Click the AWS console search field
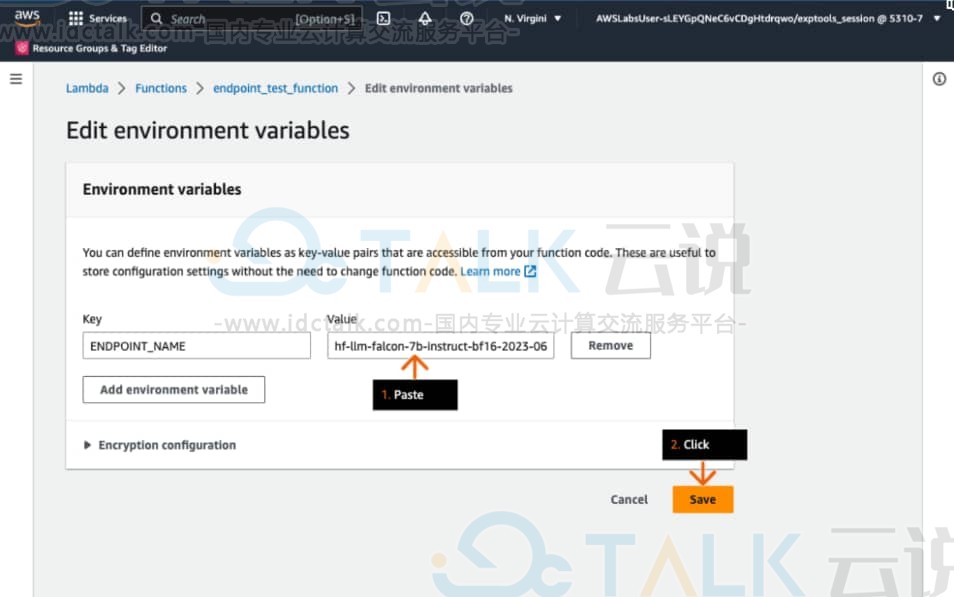Image resolution: width=954 pixels, height=597 pixels. click(x=252, y=19)
